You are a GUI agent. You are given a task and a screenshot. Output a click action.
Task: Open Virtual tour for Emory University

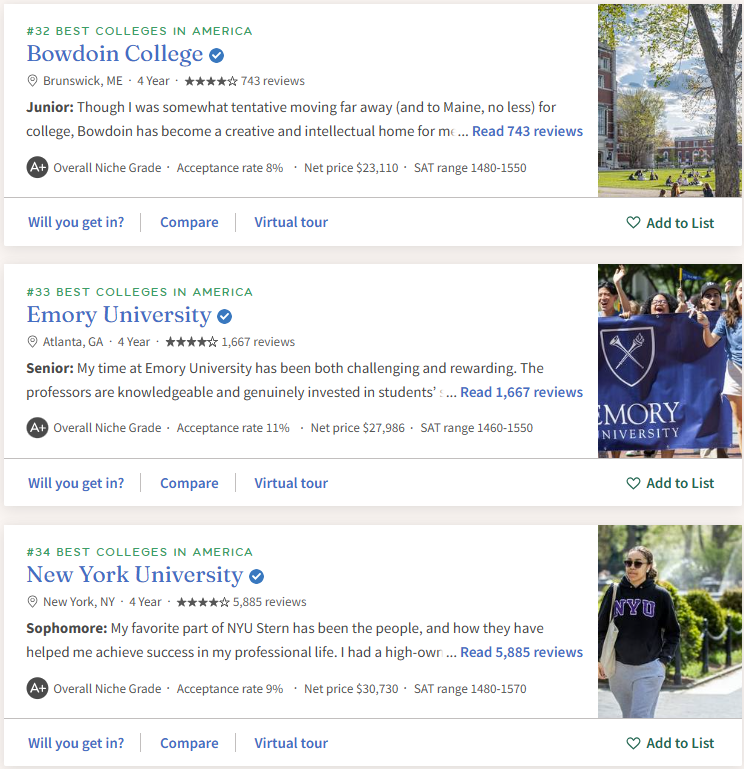point(291,483)
